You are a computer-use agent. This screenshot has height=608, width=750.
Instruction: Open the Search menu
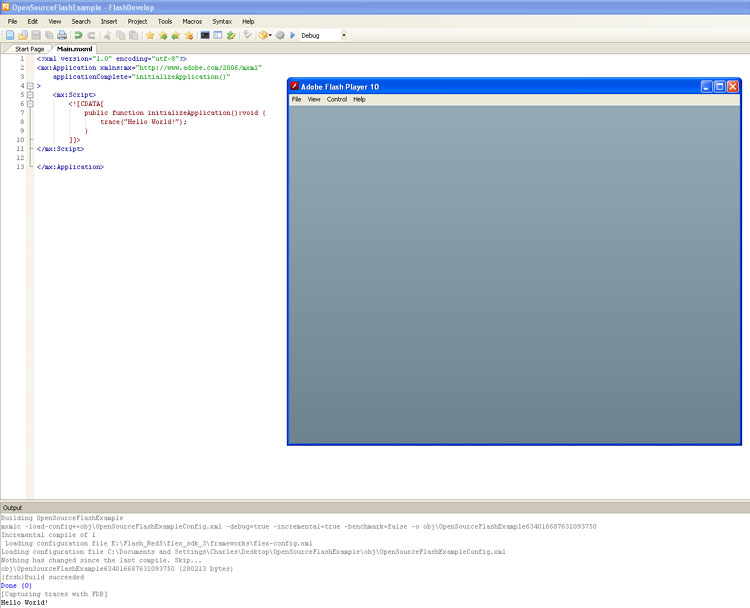(x=81, y=22)
